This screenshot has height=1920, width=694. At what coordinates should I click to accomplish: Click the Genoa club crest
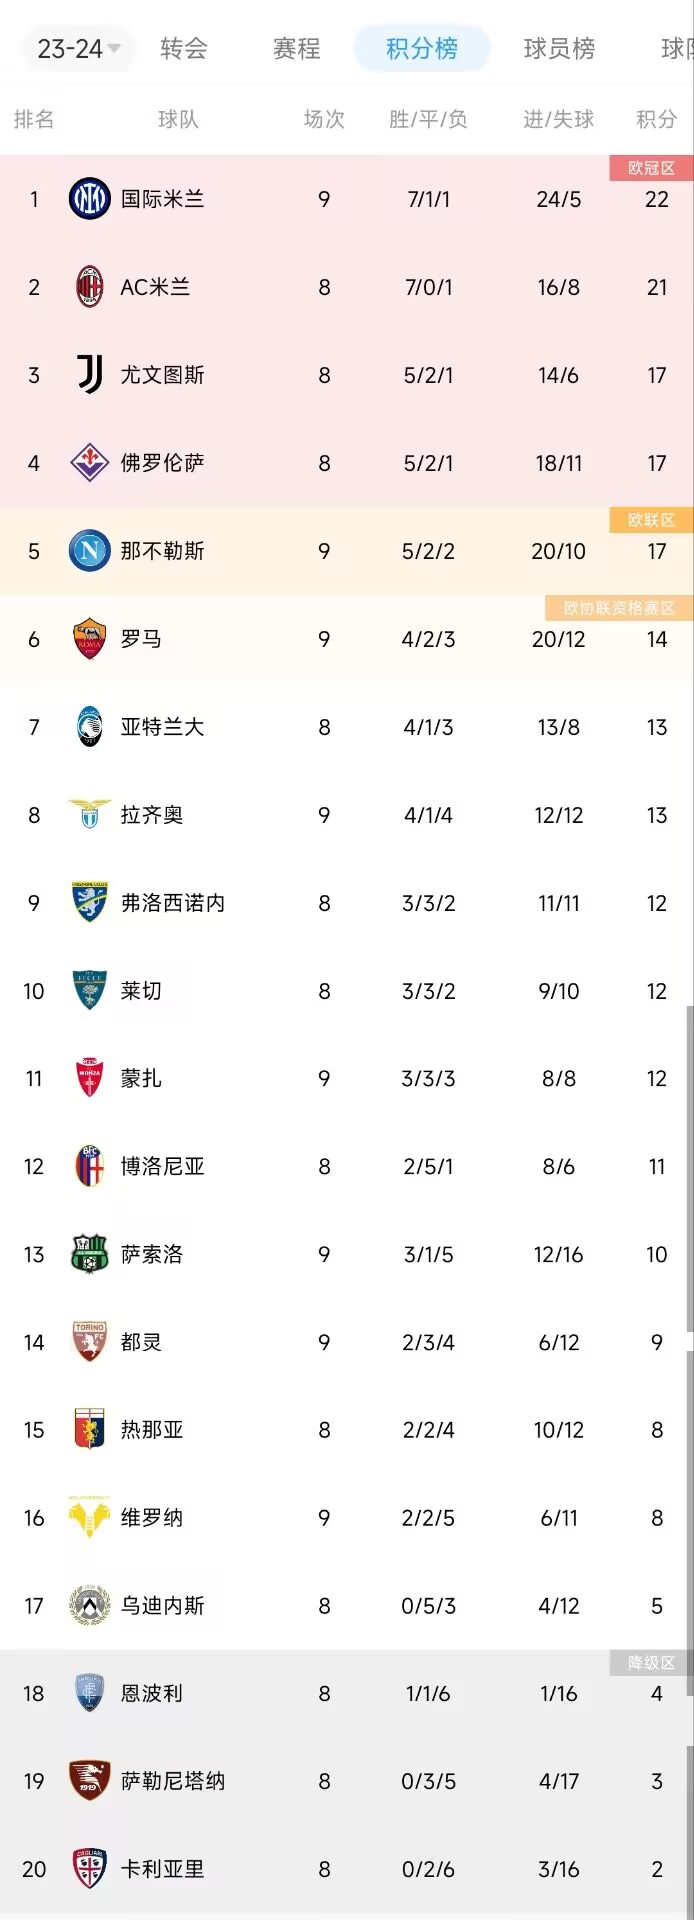pyautogui.click(x=89, y=1430)
